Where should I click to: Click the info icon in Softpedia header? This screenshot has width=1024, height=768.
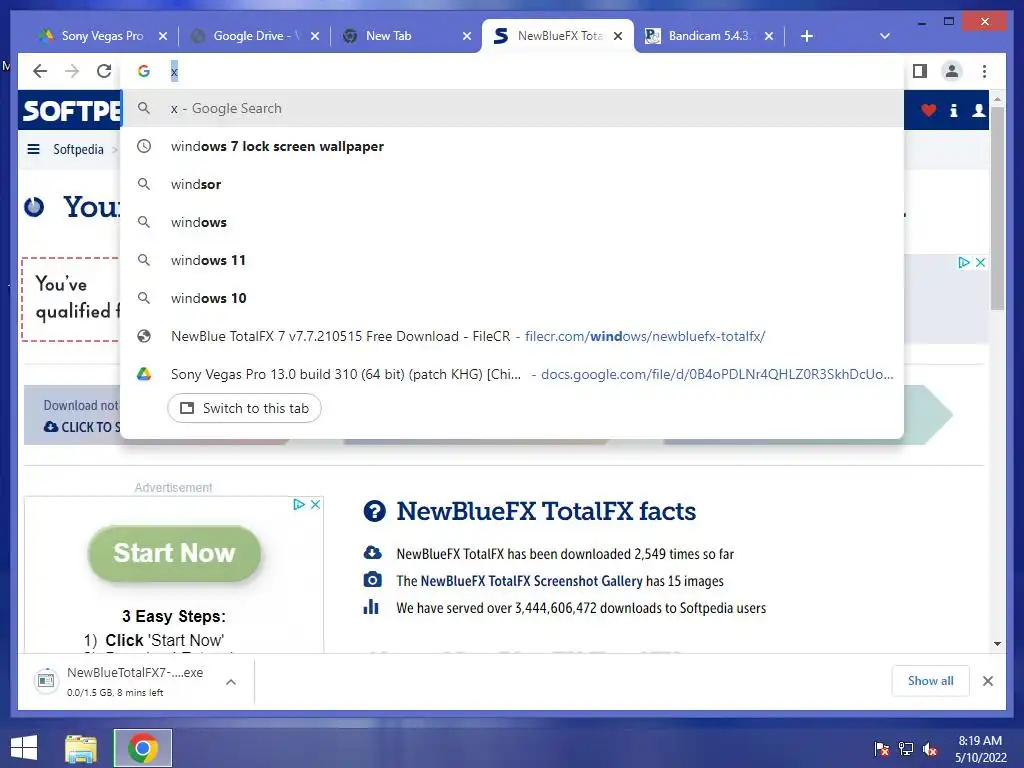coord(953,111)
